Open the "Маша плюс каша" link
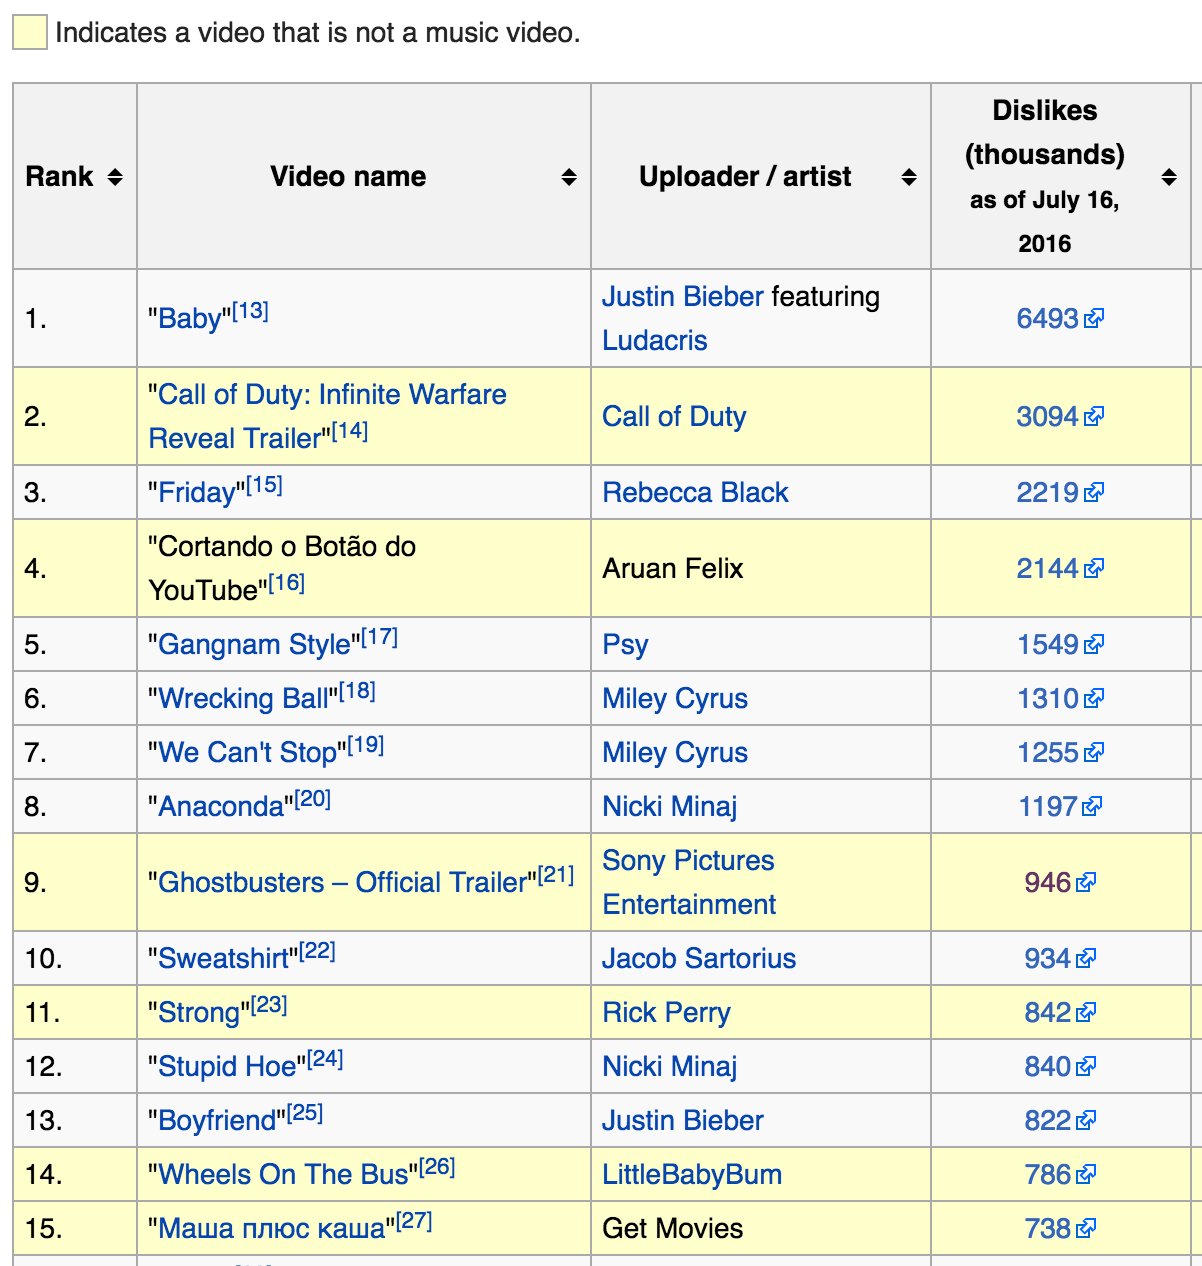 (272, 1229)
